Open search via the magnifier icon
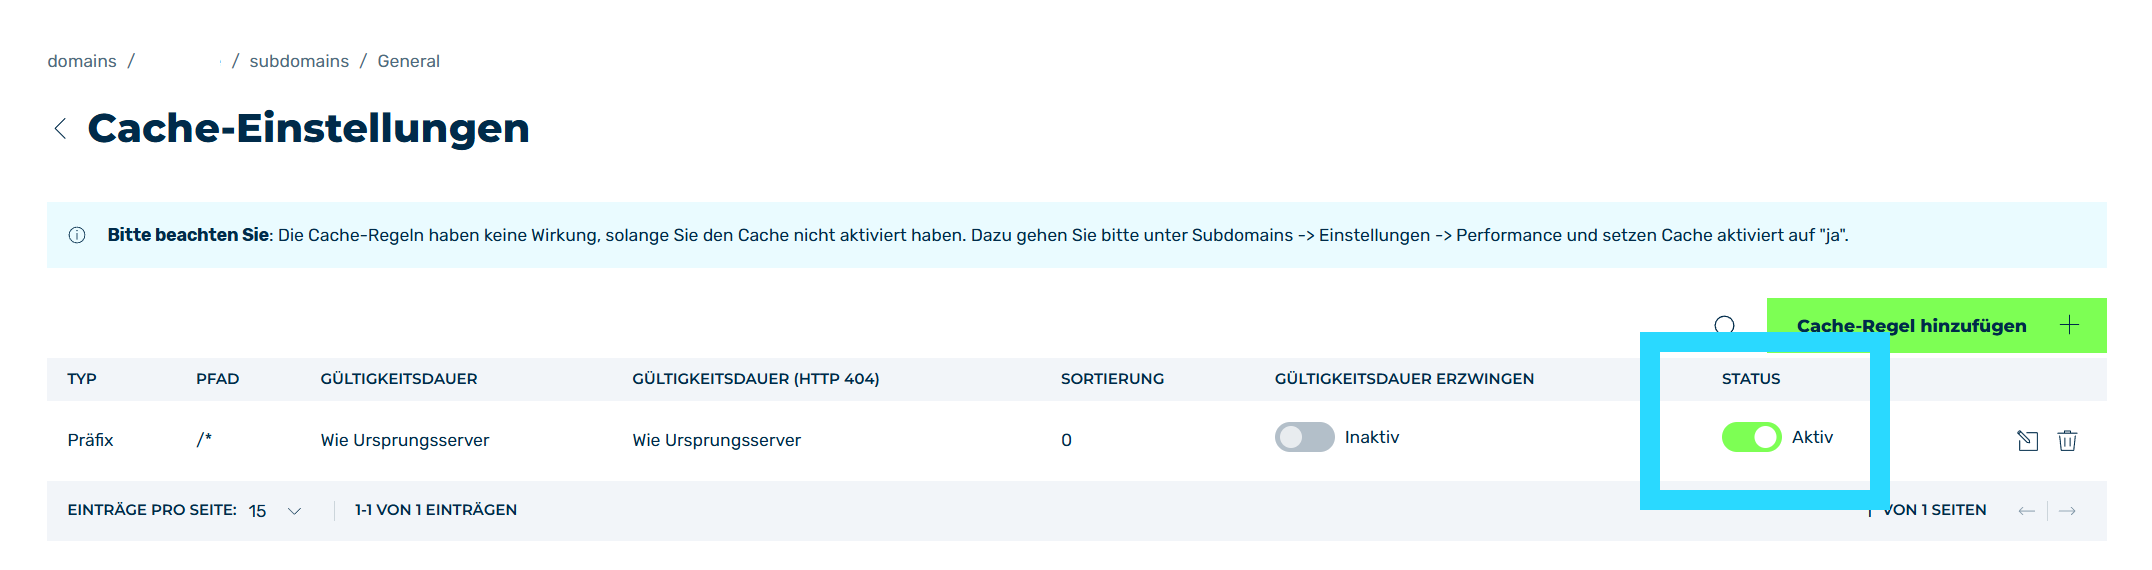The width and height of the screenshot is (2152, 570). pyautogui.click(x=1724, y=326)
